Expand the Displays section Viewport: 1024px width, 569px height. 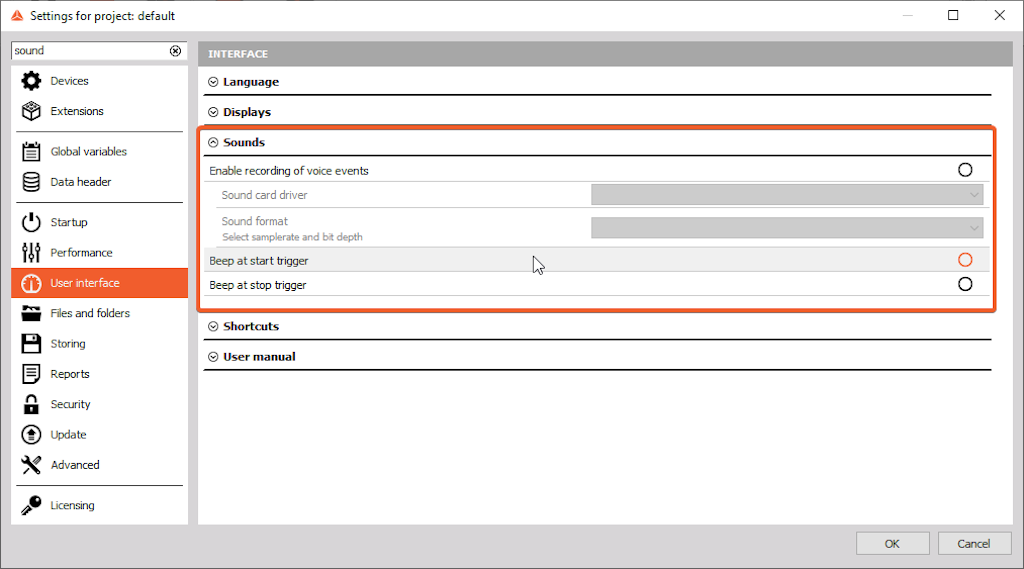[x=213, y=112]
